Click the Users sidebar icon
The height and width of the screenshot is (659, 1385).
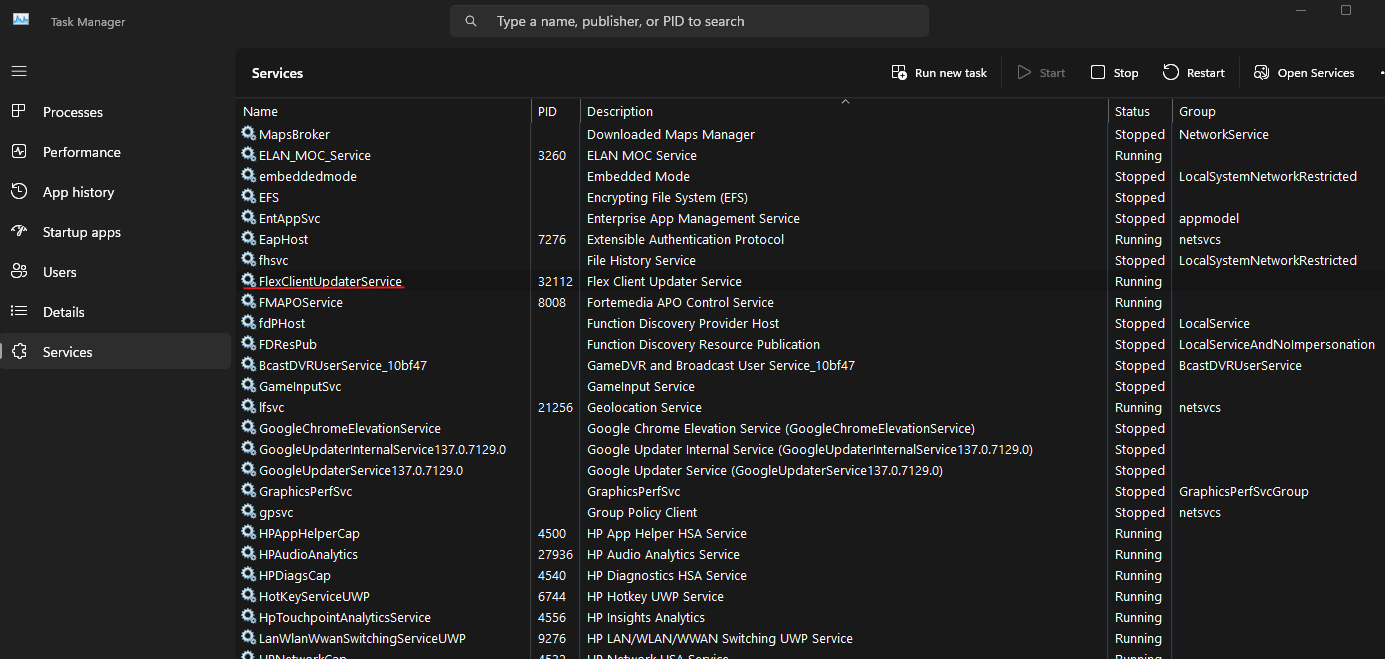click(19, 272)
